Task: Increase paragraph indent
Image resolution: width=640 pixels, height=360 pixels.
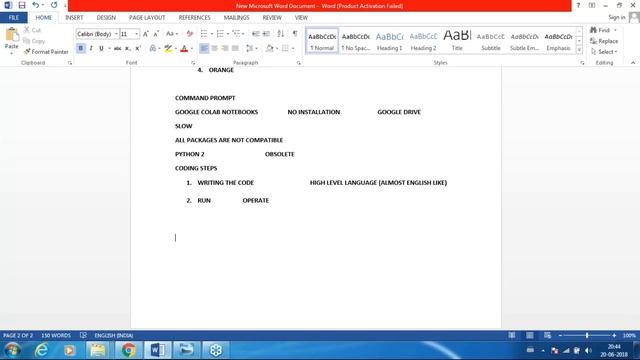Action: pyautogui.click(x=266, y=34)
